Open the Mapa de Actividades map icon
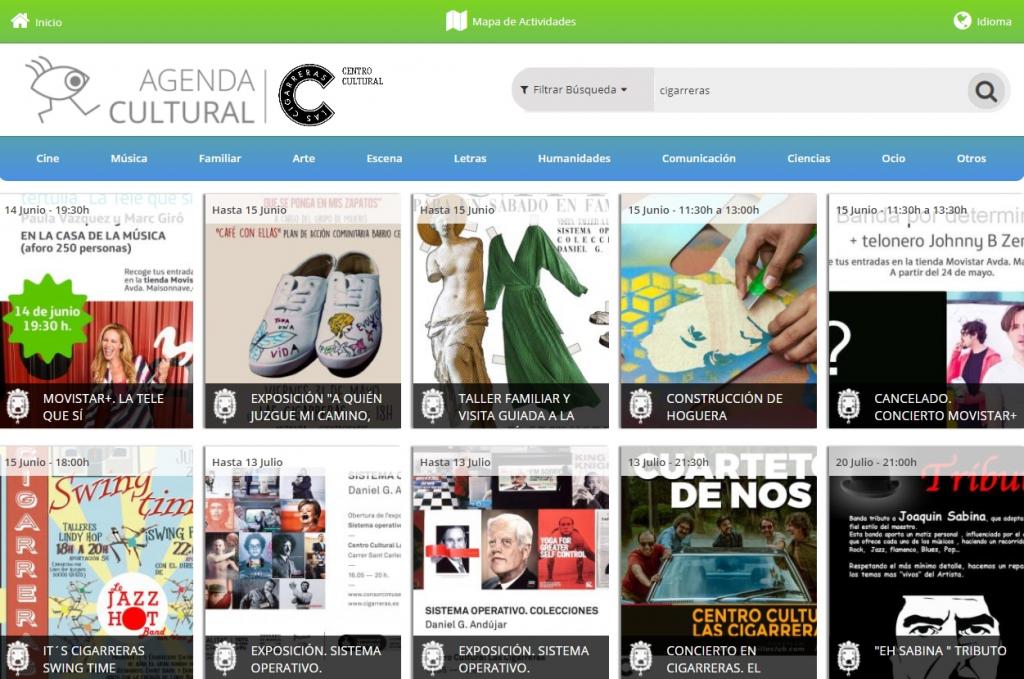The width and height of the screenshot is (1024, 679). tap(456, 21)
